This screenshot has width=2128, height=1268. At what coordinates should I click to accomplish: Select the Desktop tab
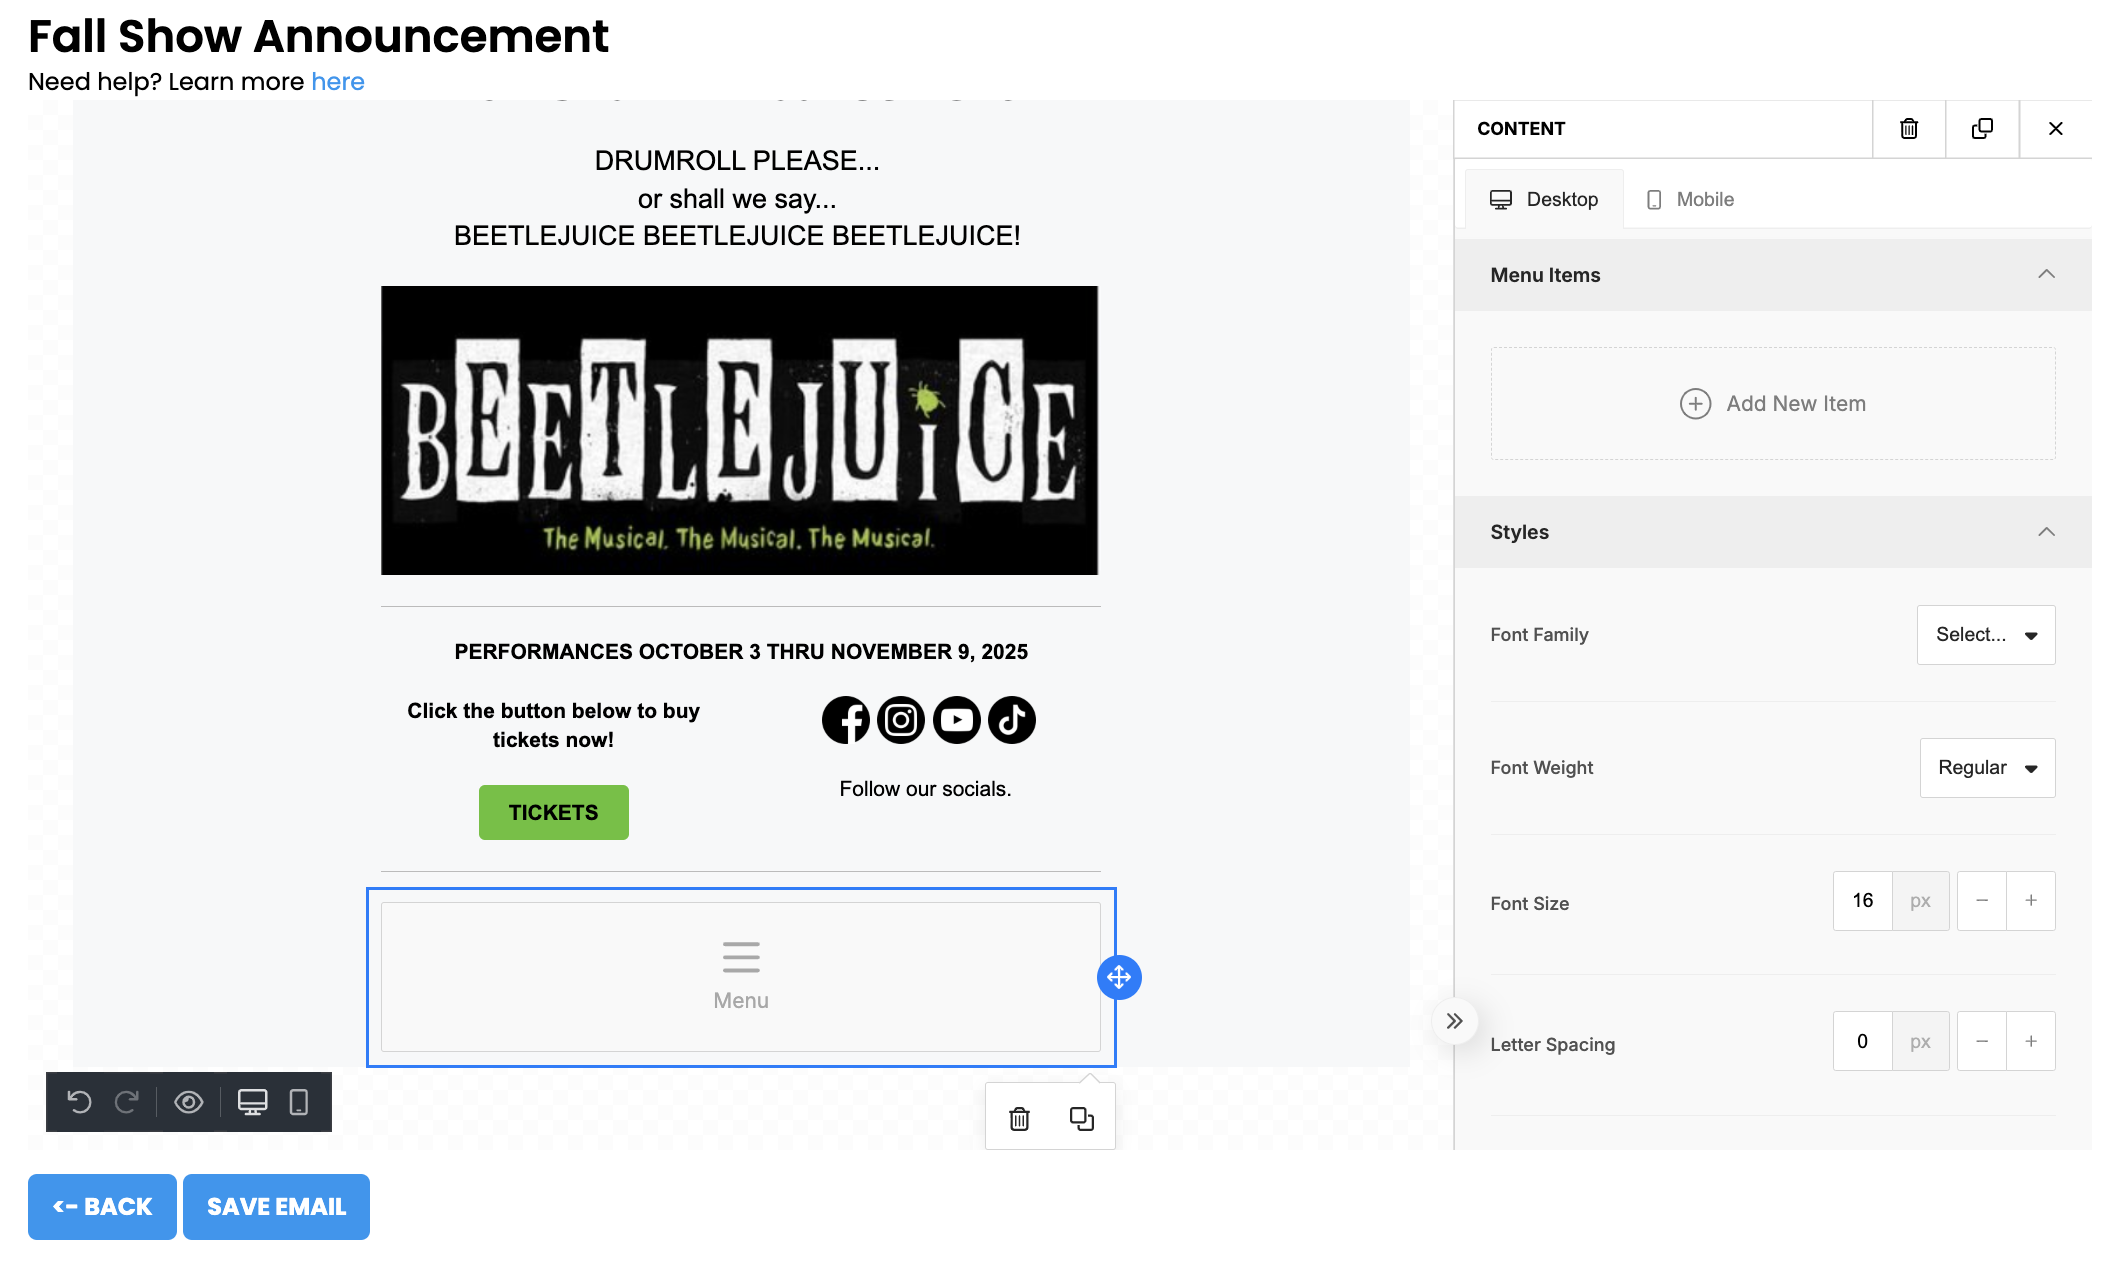pyautogui.click(x=1544, y=199)
